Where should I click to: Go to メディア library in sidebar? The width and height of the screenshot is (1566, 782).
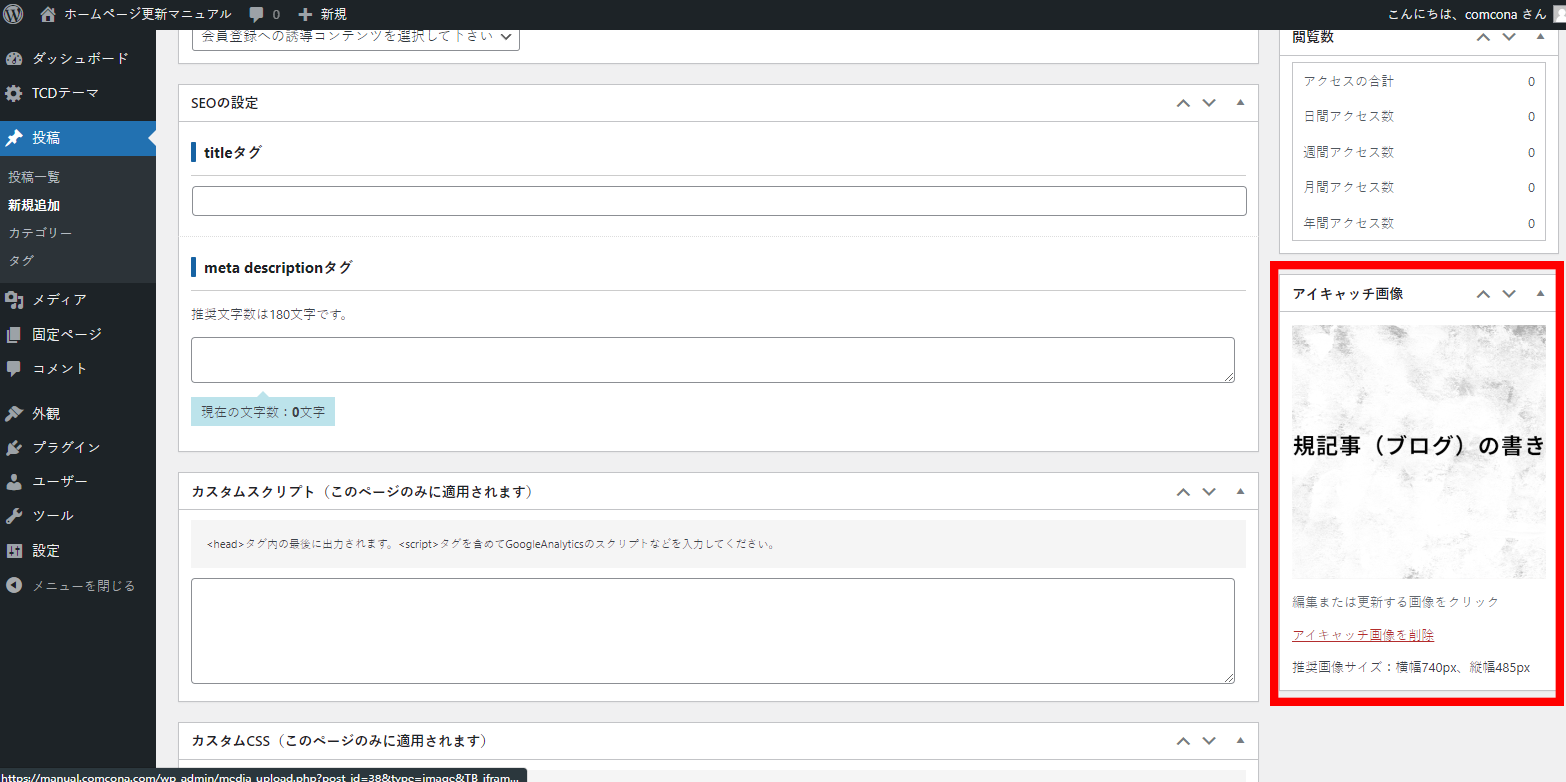[59, 299]
